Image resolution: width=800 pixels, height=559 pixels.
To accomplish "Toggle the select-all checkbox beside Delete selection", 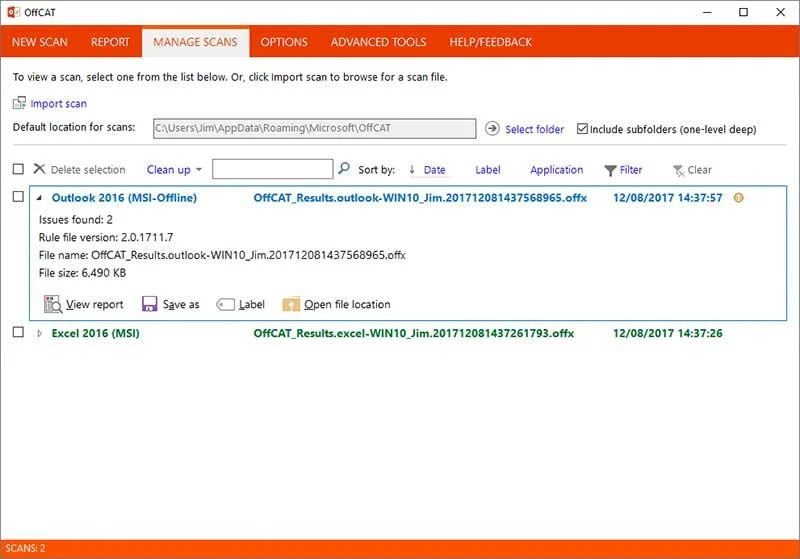I will (18, 169).
